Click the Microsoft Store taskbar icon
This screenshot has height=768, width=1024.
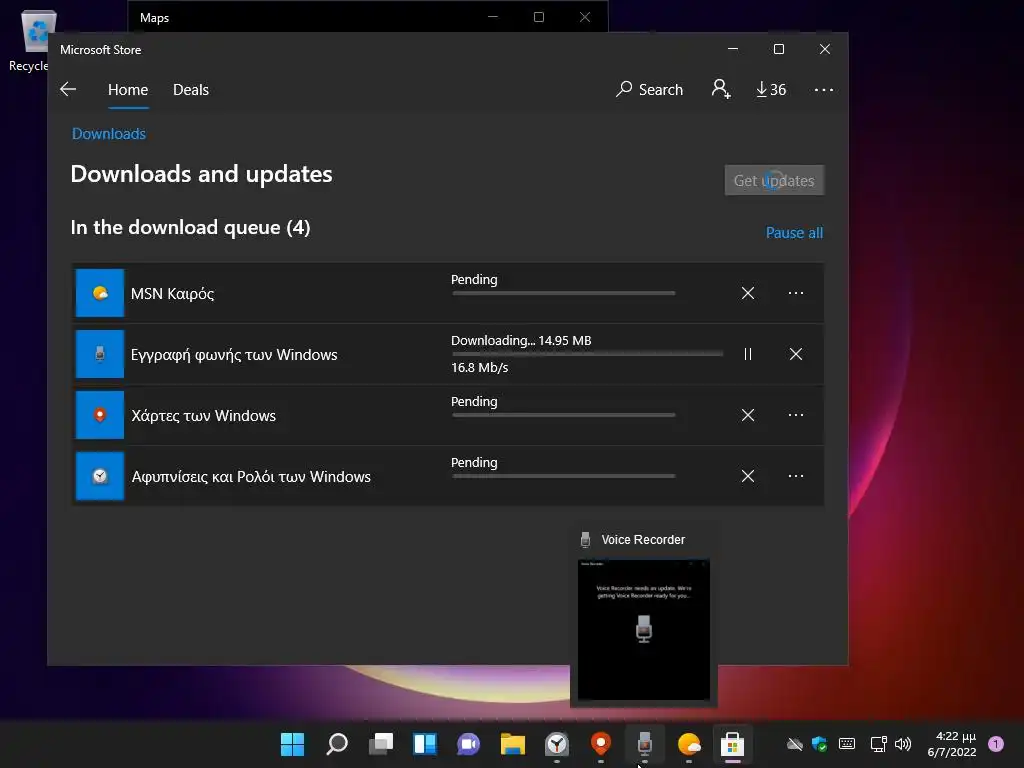click(733, 744)
